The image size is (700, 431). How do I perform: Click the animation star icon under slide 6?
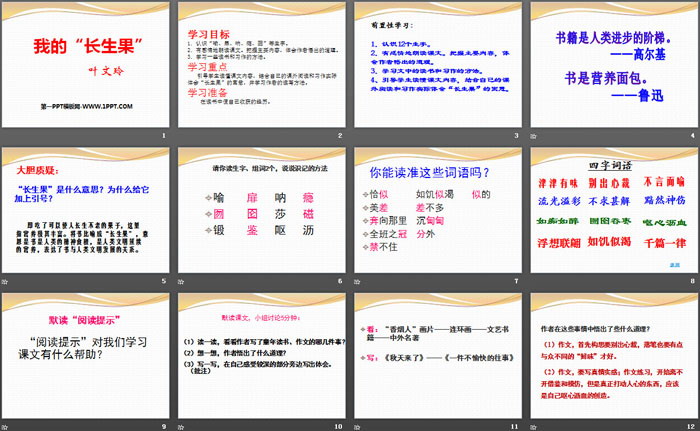click(x=181, y=281)
